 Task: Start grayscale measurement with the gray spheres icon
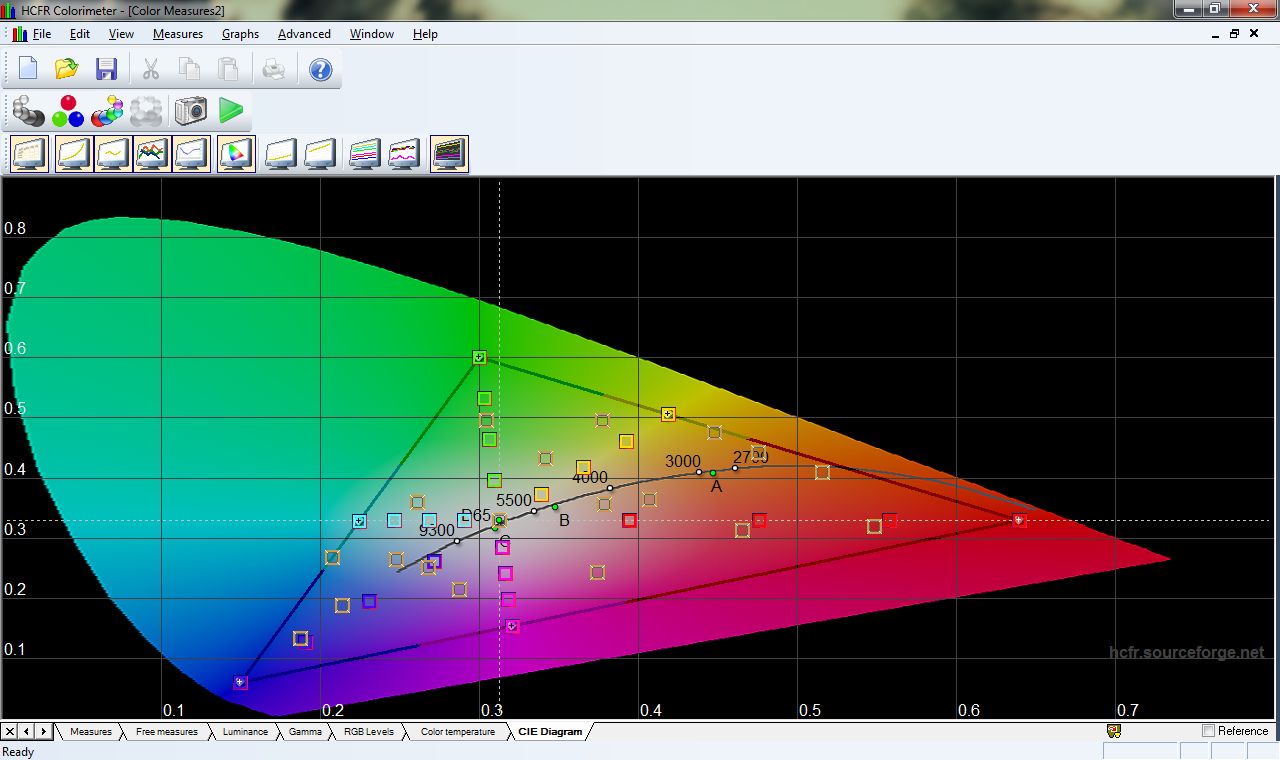coord(27,110)
